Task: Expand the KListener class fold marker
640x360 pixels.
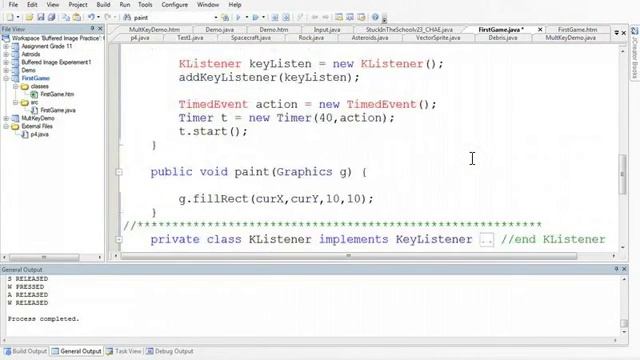Action: point(119,240)
